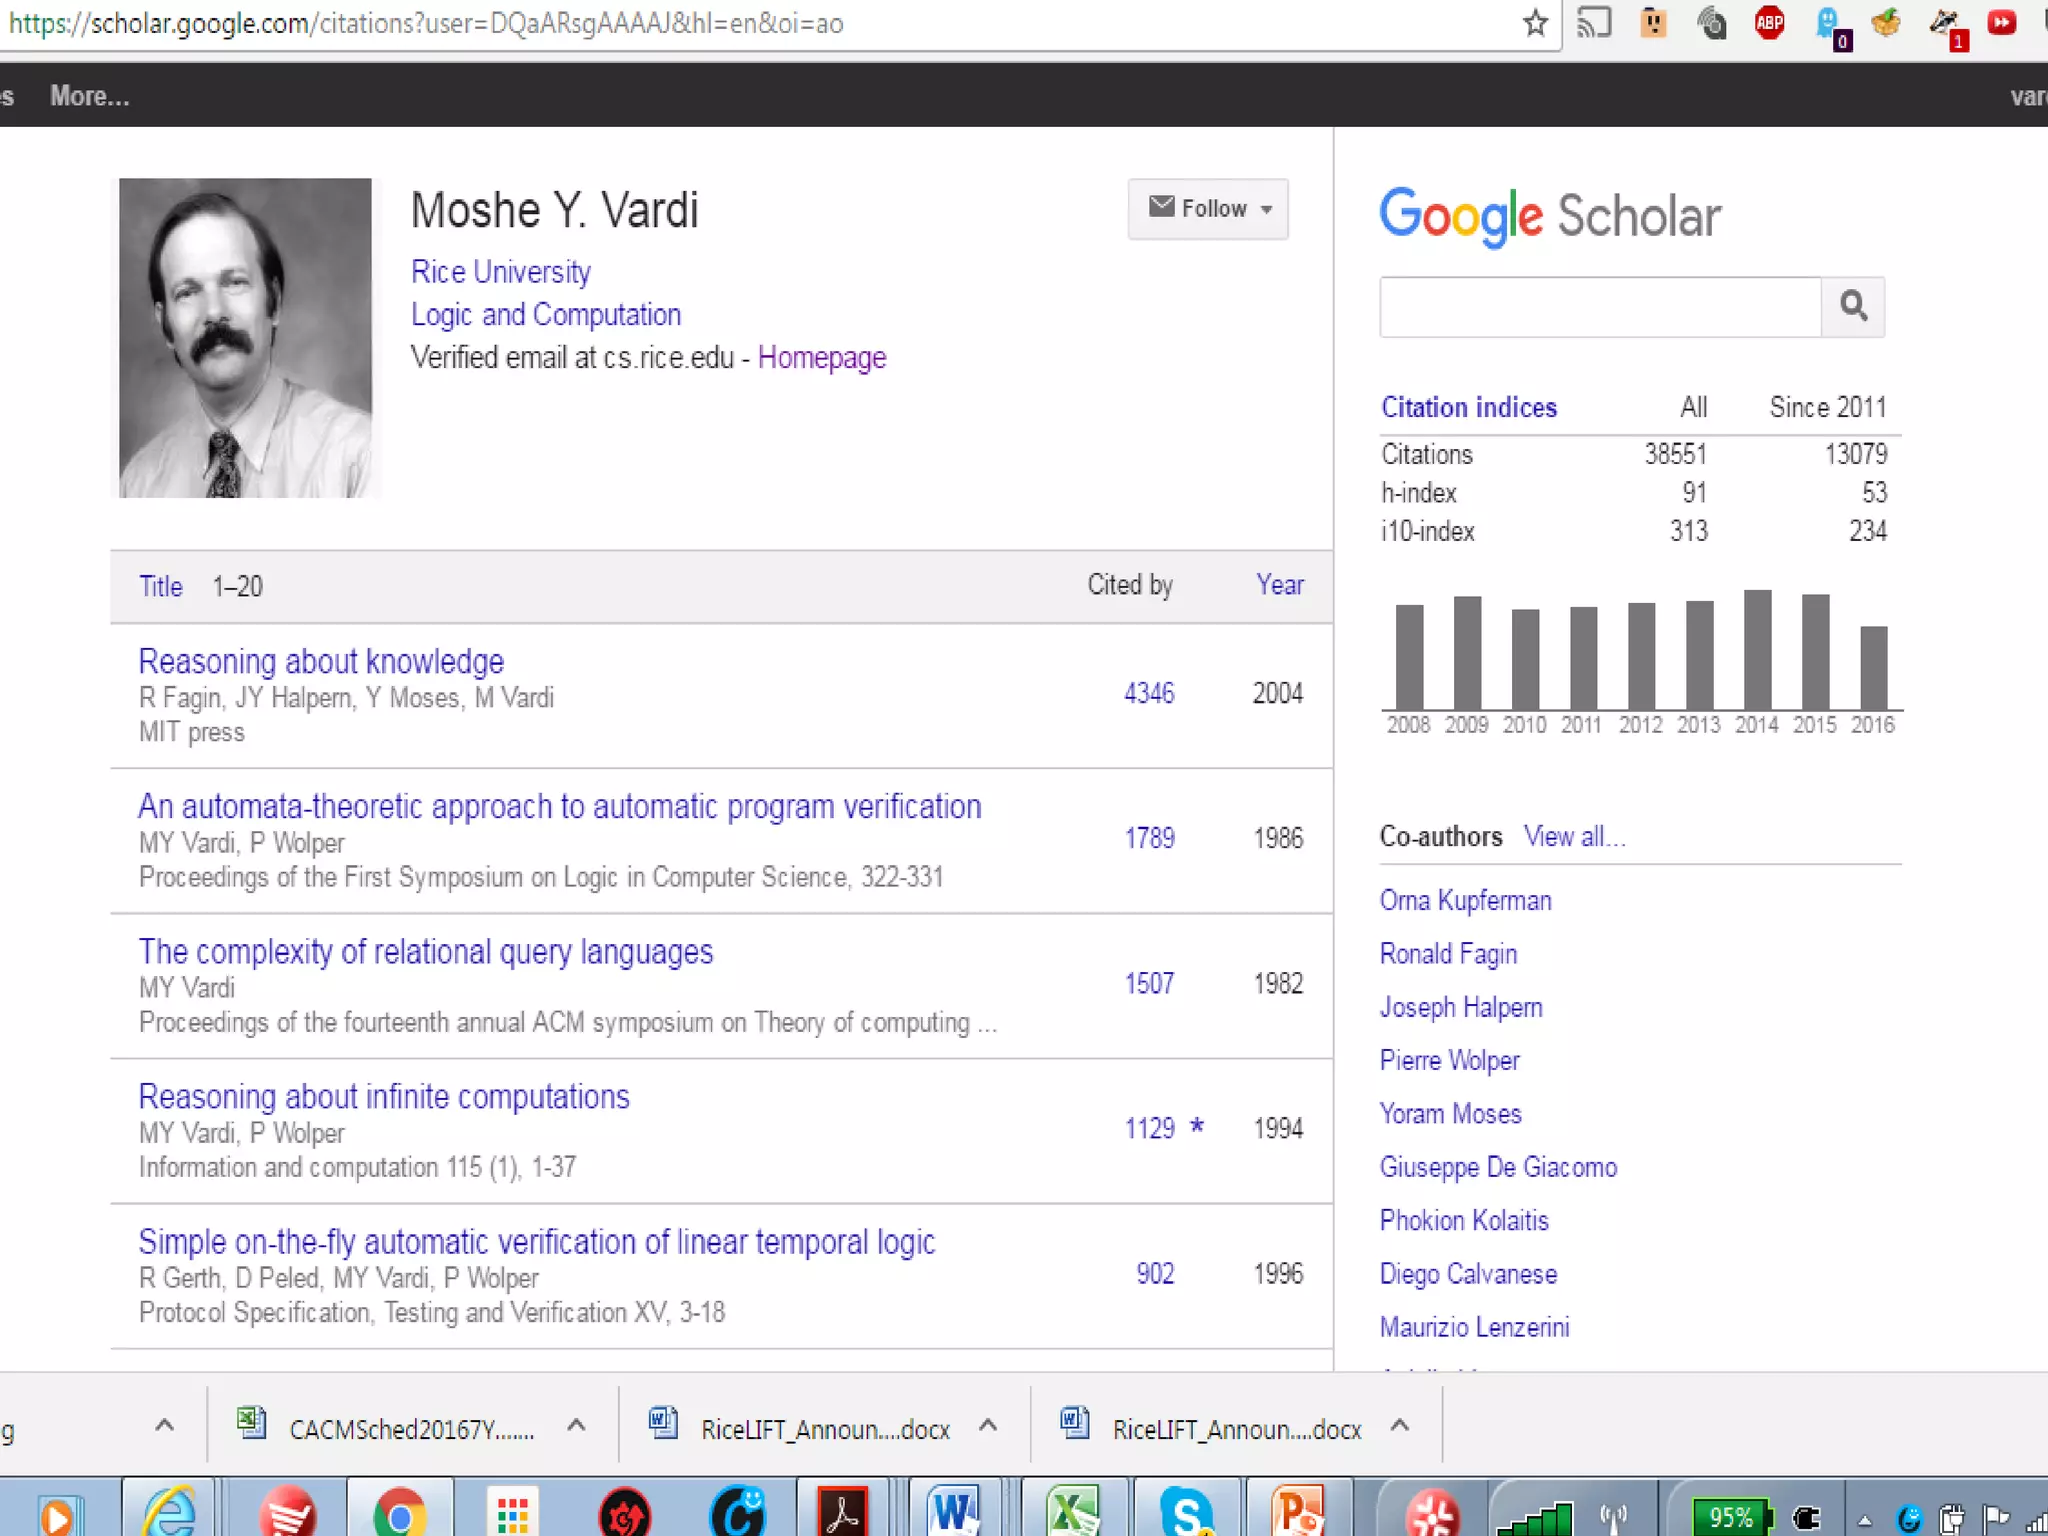Sort publications by the Year column
This screenshot has width=2048, height=1536.
pos(1279,585)
